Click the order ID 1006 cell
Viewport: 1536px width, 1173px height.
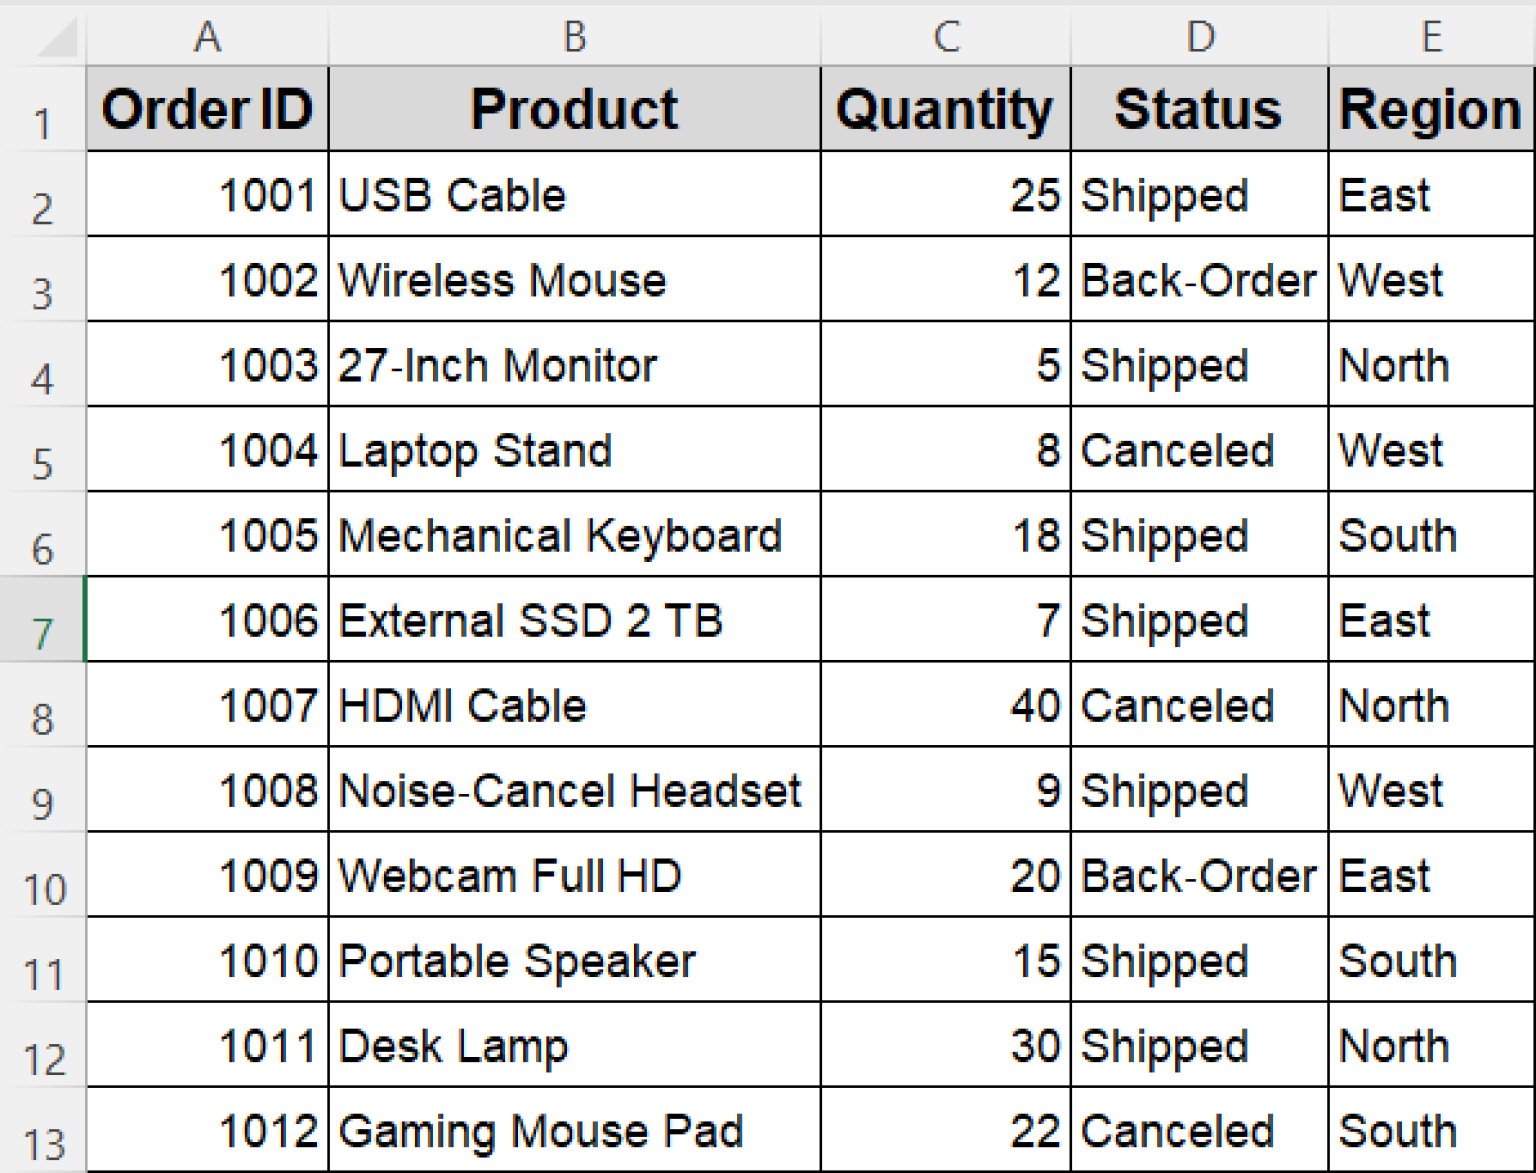(207, 620)
